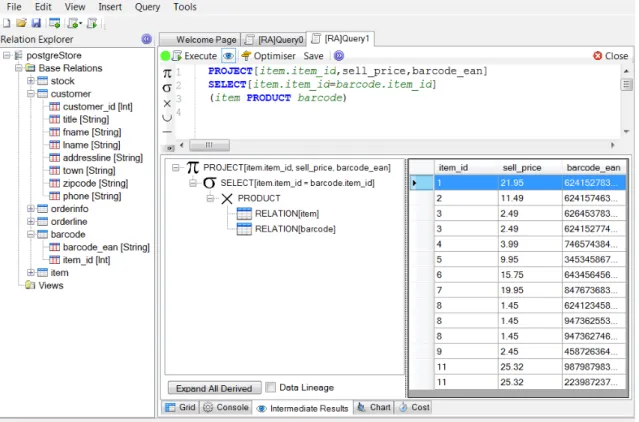Insert the union operator symbol
The width and height of the screenshot is (639, 422).
[x=167, y=118]
